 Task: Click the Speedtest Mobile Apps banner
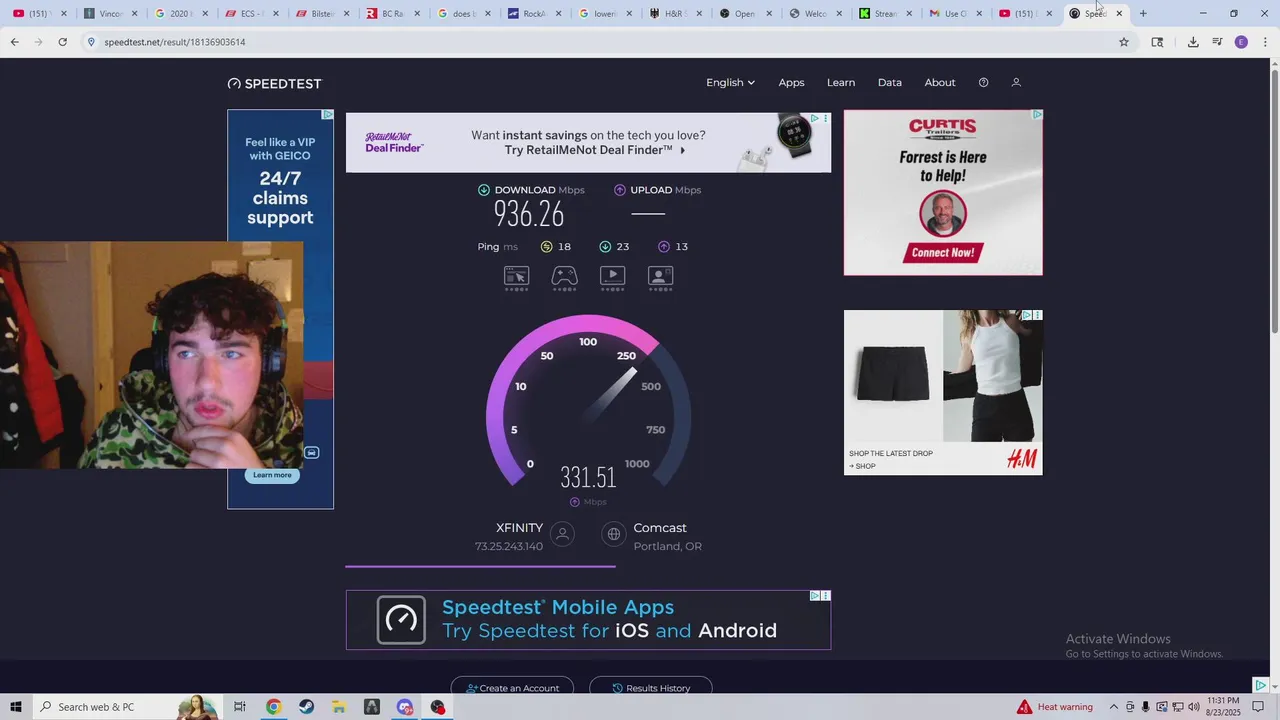[x=588, y=620]
